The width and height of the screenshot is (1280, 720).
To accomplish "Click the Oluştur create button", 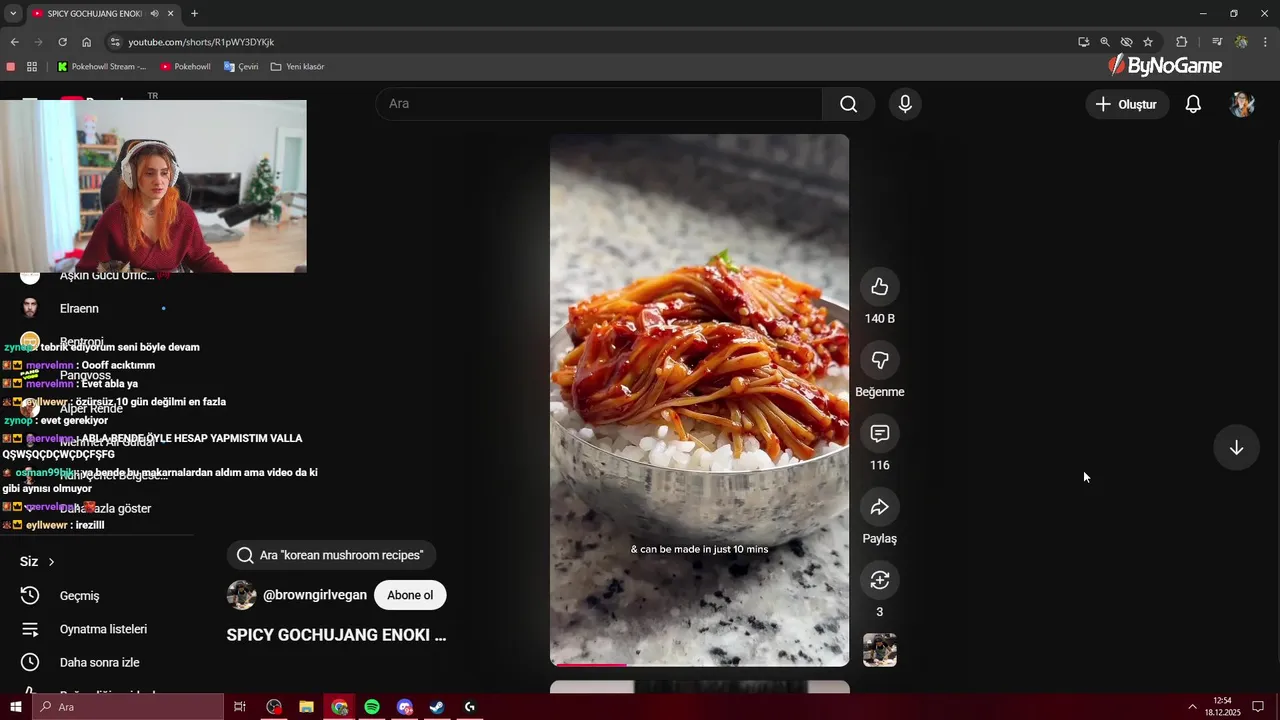I will tap(1127, 104).
